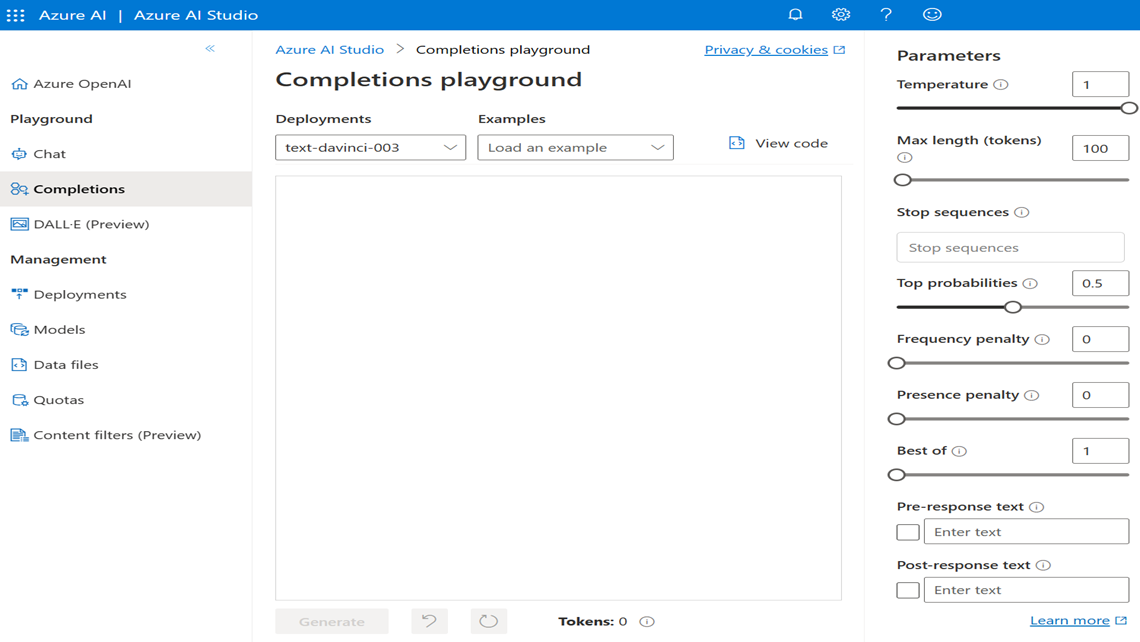Open Content filters (Preview) page
Viewport: 1140px width, 642px height.
[106, 435]
